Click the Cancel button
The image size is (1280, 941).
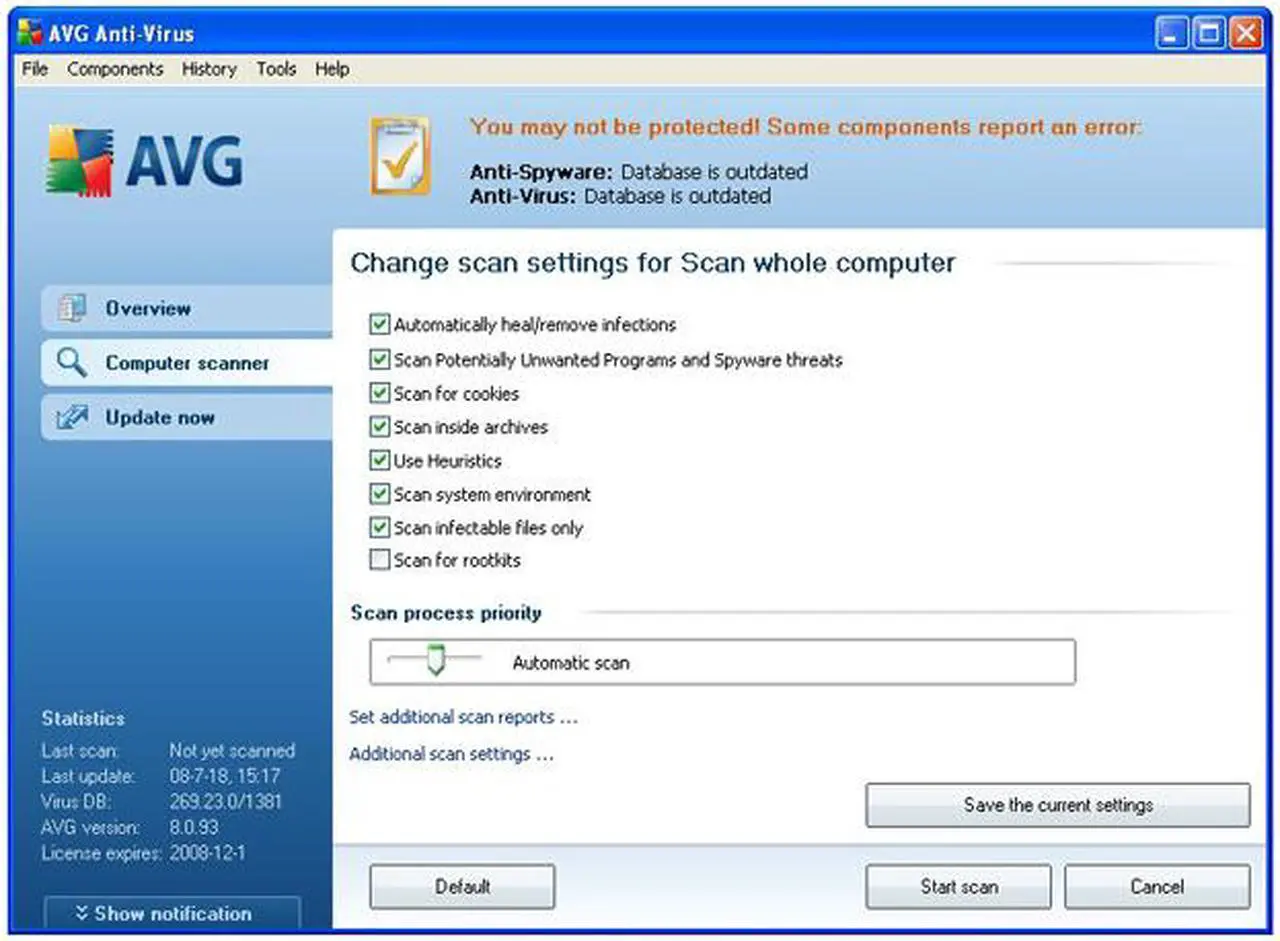(x=1157, y=887)
